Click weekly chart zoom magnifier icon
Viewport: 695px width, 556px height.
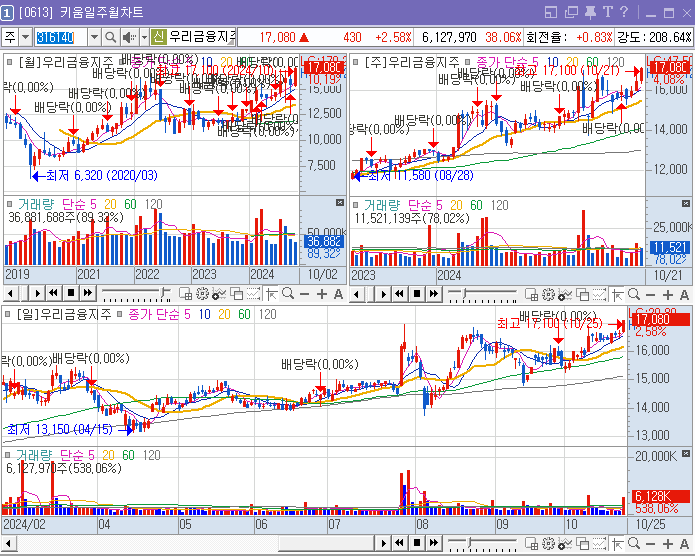[x=634, y=294]
